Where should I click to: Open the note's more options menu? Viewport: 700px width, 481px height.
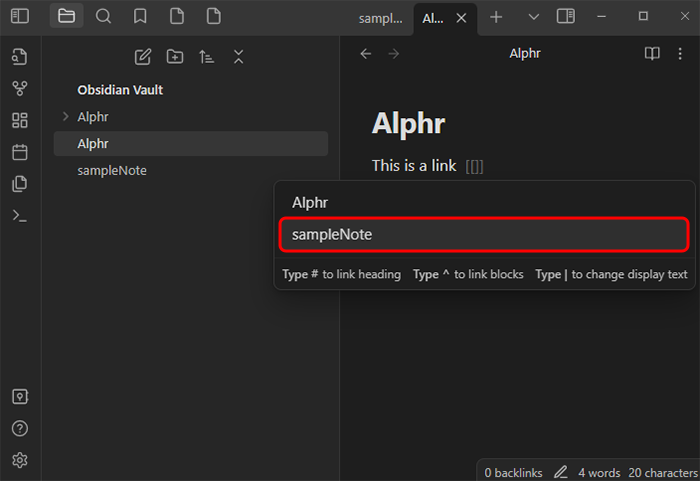tap(680, 54)
